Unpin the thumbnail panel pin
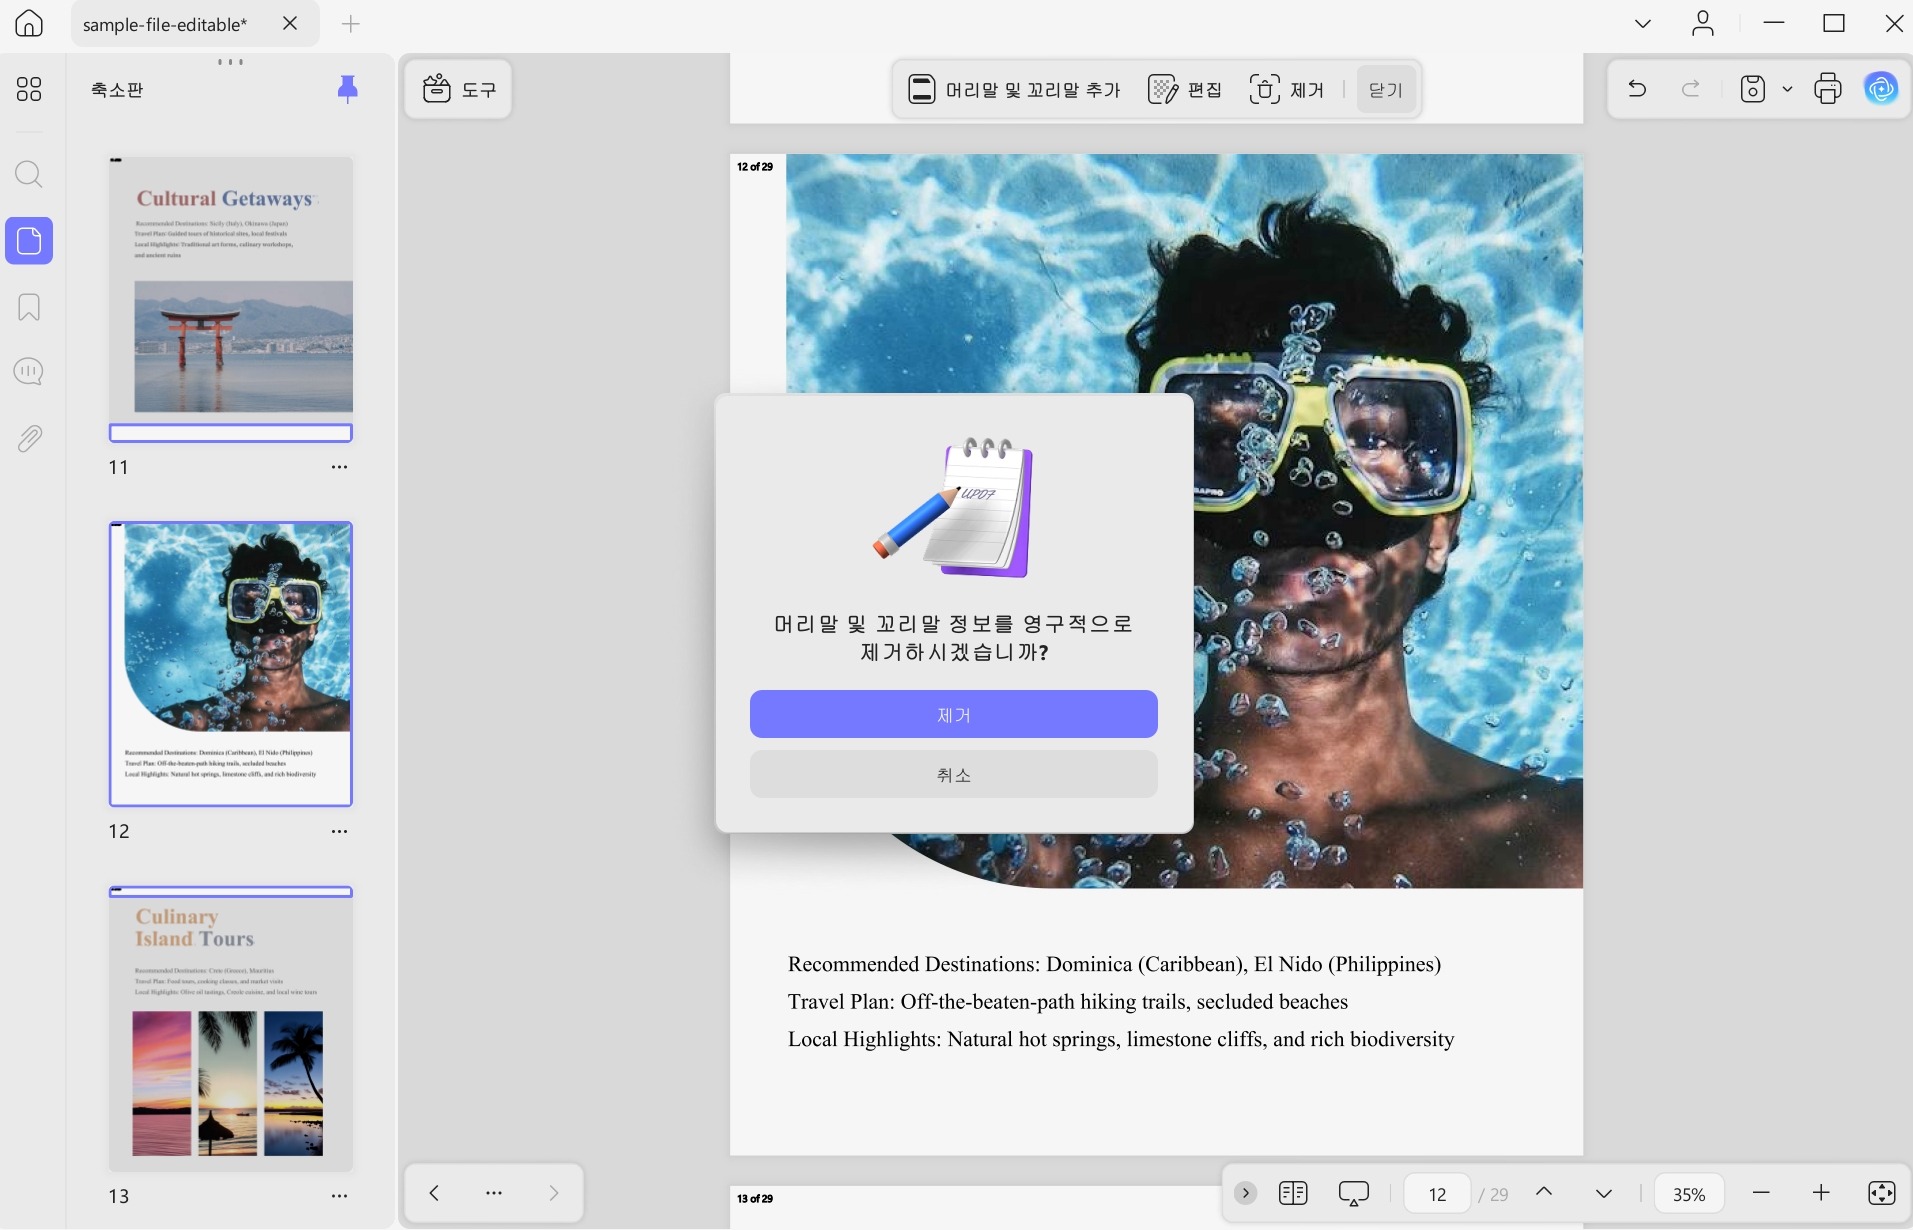This screenshot has height=1230, width=1913. 347,89
